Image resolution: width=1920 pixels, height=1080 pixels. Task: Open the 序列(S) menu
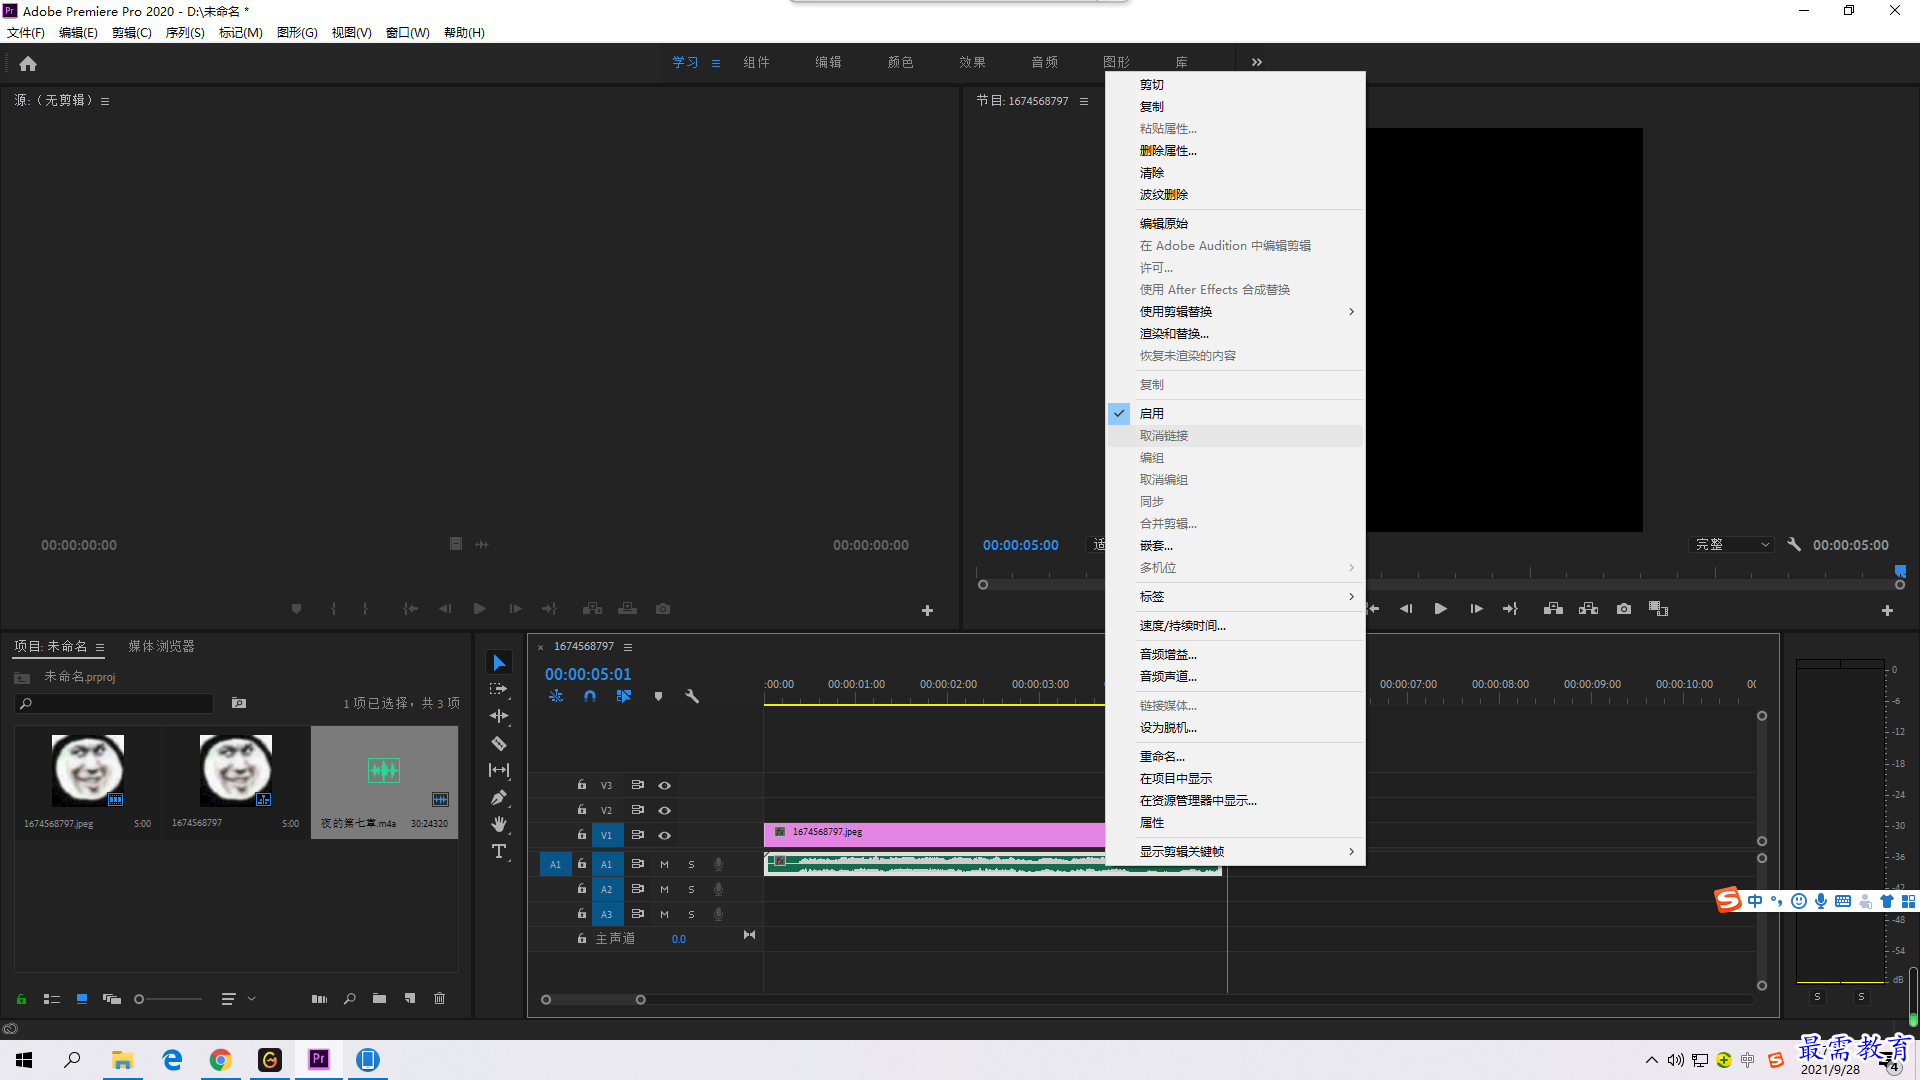tap(185, 32)
